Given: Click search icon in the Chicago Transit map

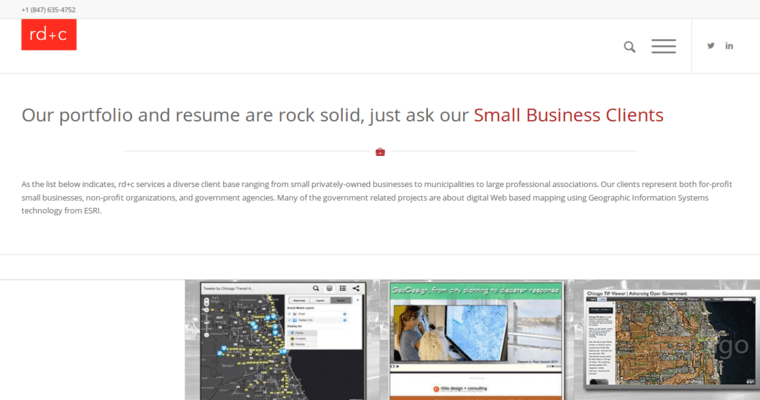Looking at the screenshot, I should click(316, 288).
